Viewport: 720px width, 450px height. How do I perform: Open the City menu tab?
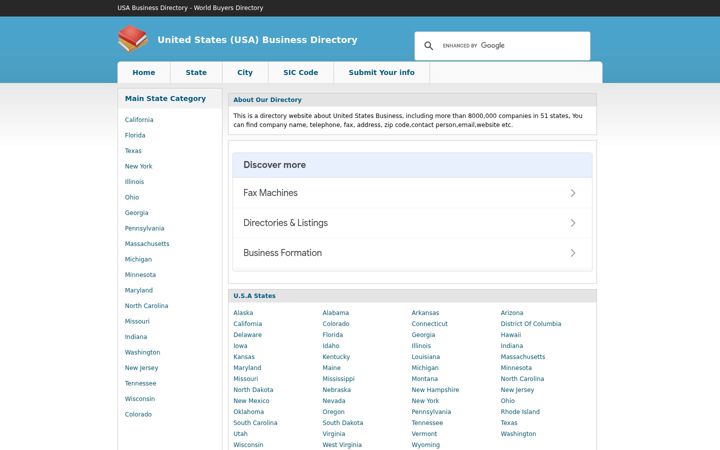(x=245, y=73)
